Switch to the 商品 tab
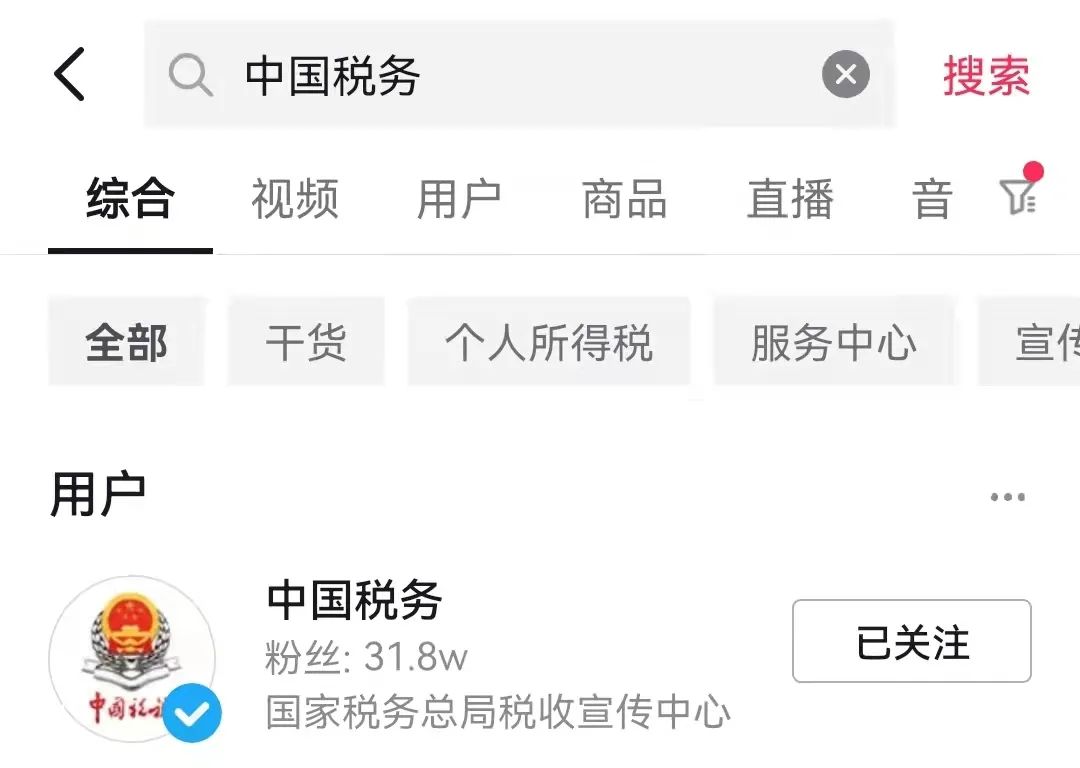Image resolution: width=1080 pixels, height=768 pixels. [x=625, y=199]
